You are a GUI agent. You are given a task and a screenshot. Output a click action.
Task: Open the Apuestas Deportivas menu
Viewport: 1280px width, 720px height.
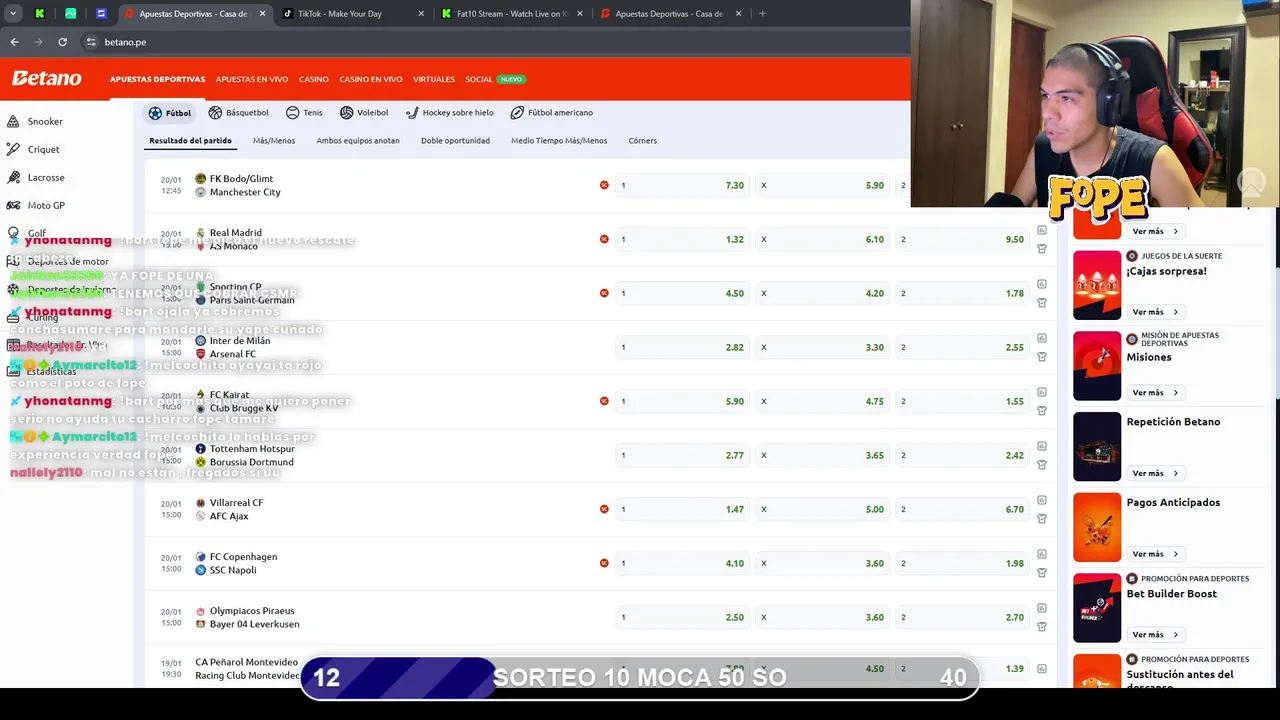tap(157, 79)
